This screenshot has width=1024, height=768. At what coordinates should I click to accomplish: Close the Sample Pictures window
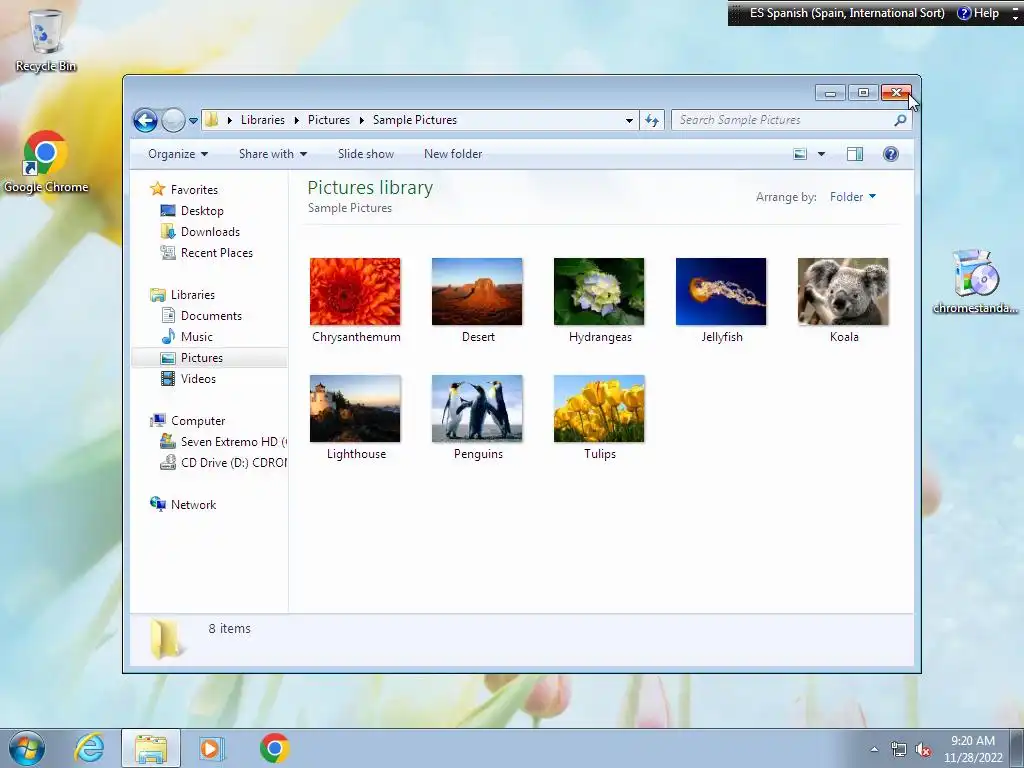(897, 93)
